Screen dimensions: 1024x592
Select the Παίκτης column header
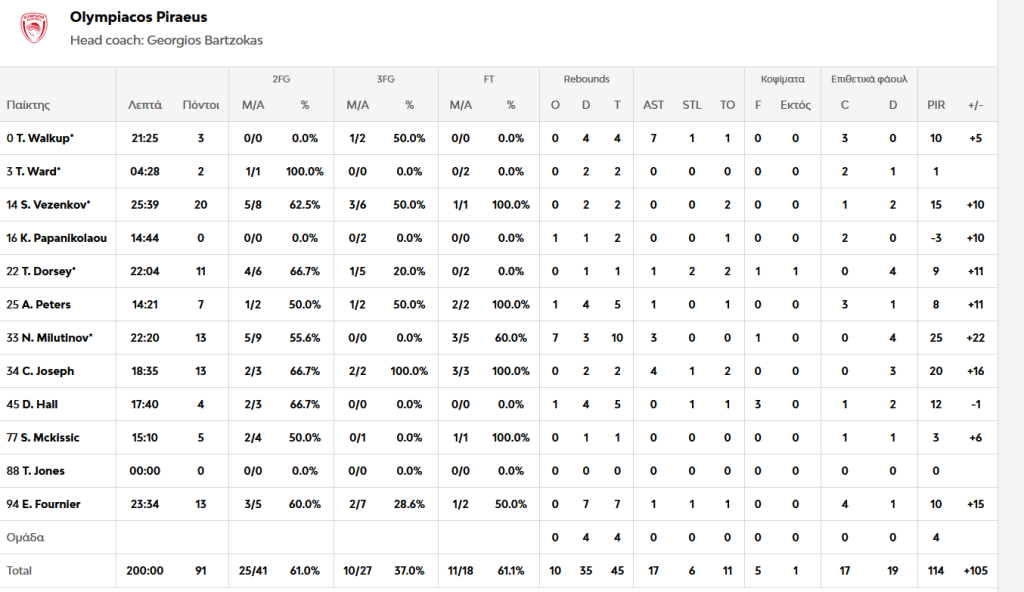pos(28,105)
